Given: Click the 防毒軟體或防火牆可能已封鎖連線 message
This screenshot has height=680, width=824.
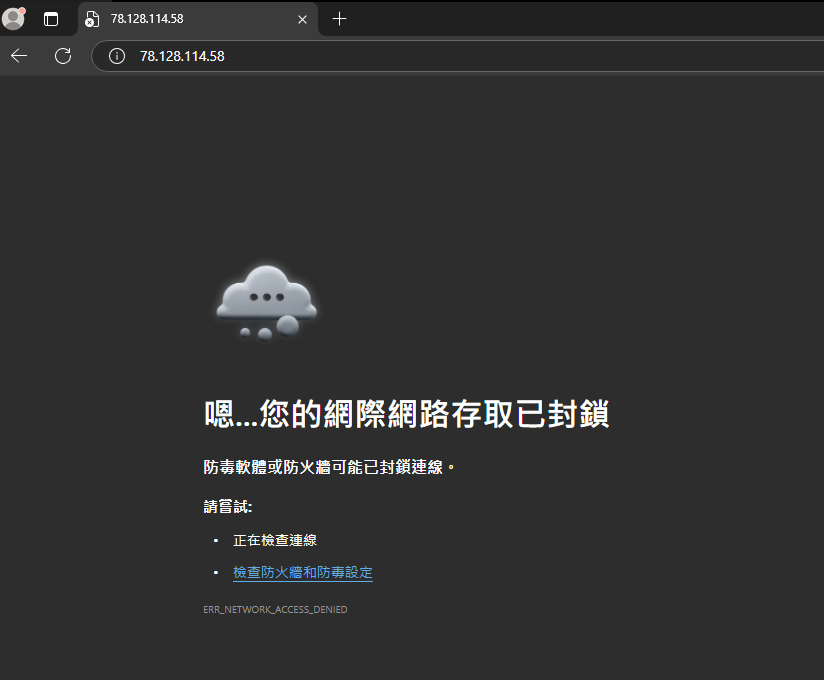Looking at the screenshot, I should click(328, 467).
